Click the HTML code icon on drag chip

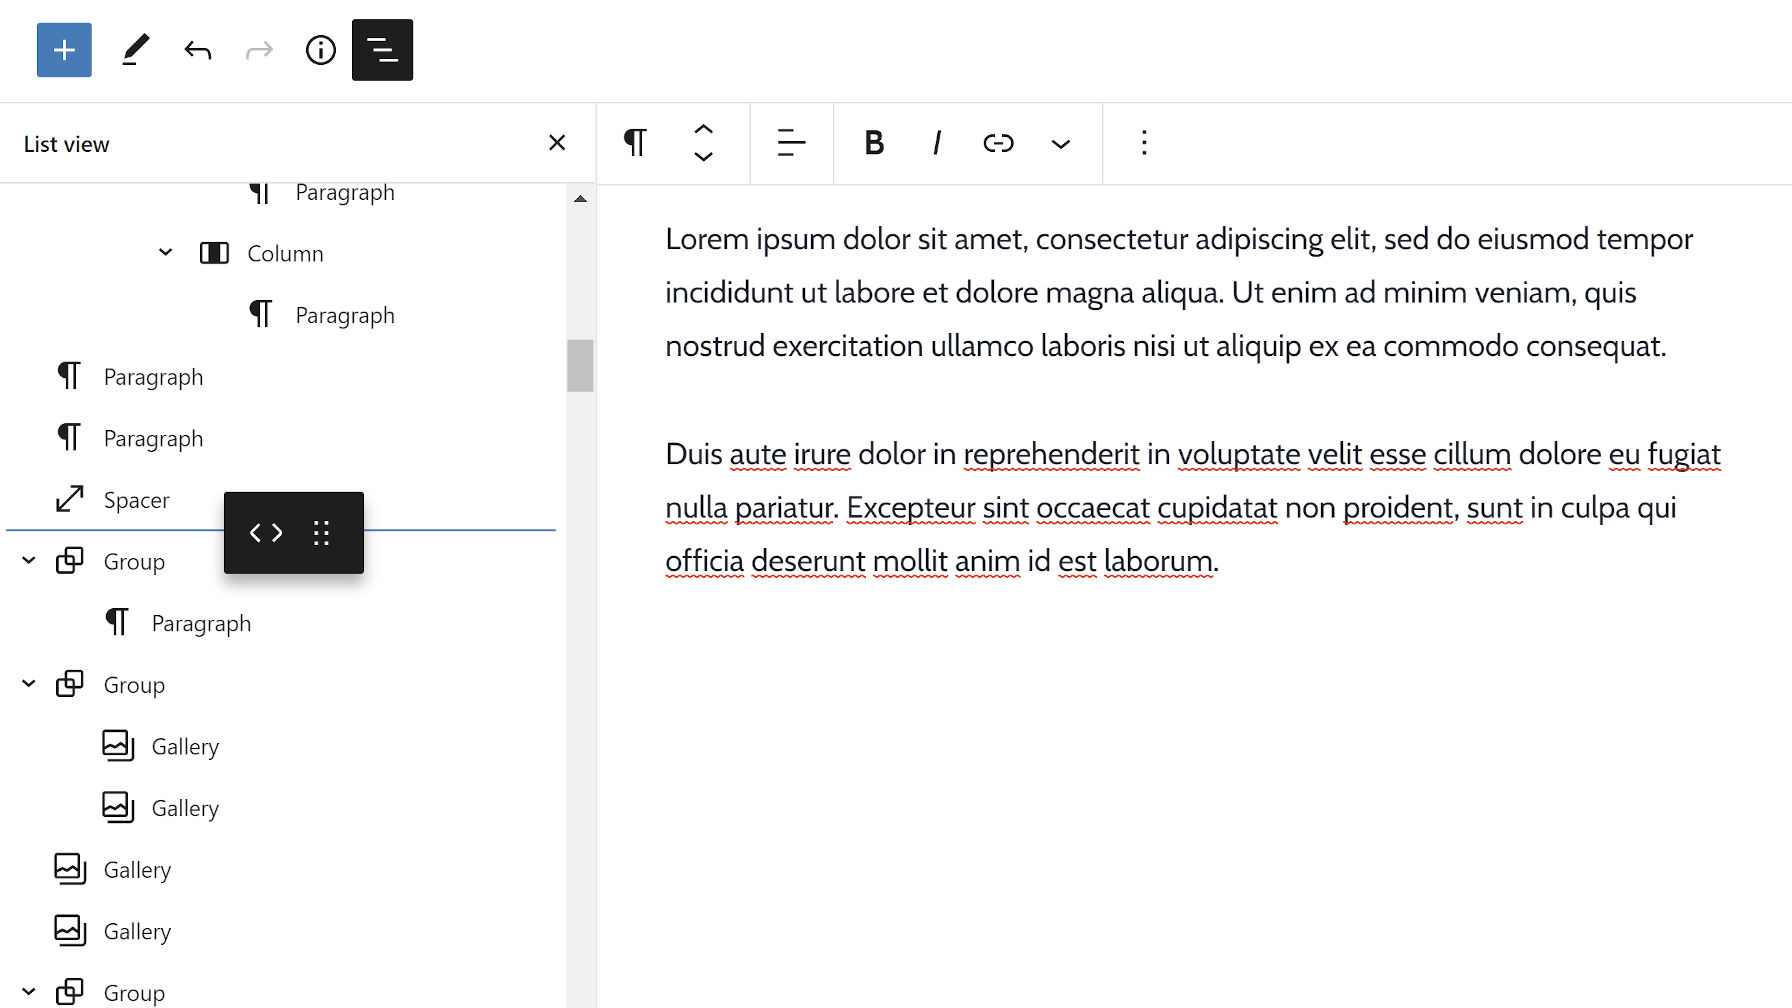(x=266, y=533)
